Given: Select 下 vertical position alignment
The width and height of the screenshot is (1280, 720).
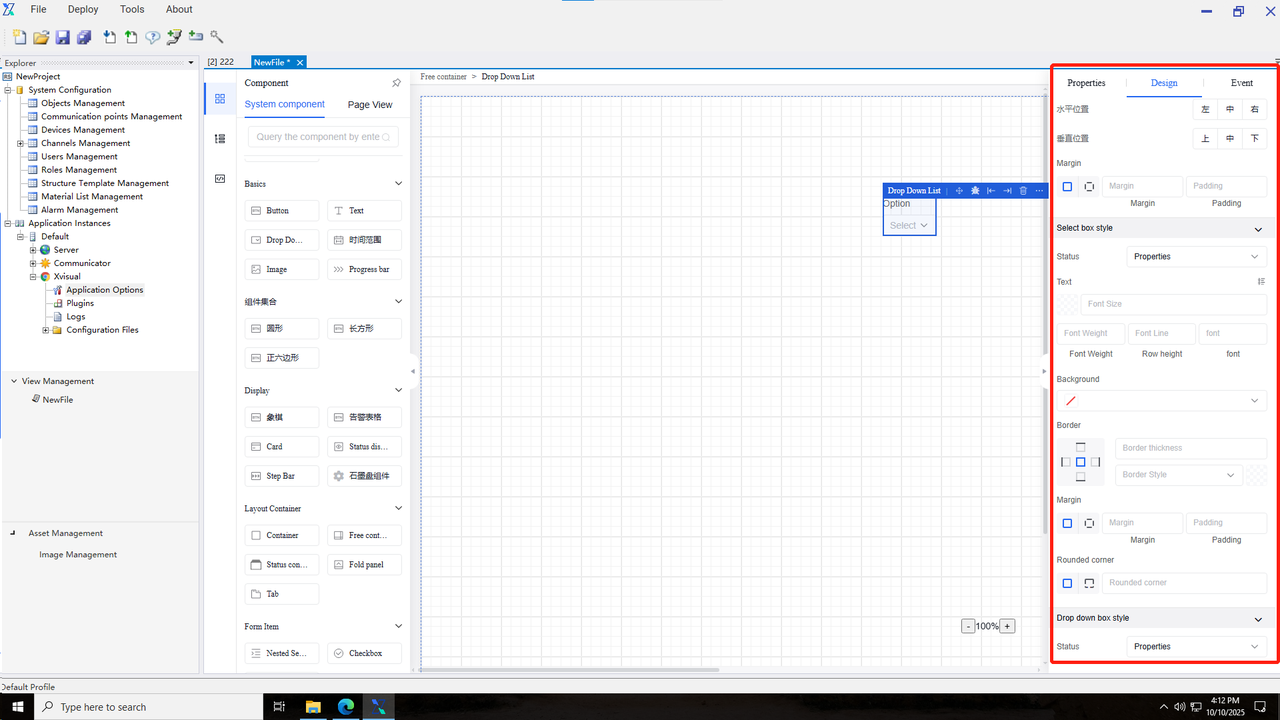Looking at the screenshot, I should (x=1254, y=139).
